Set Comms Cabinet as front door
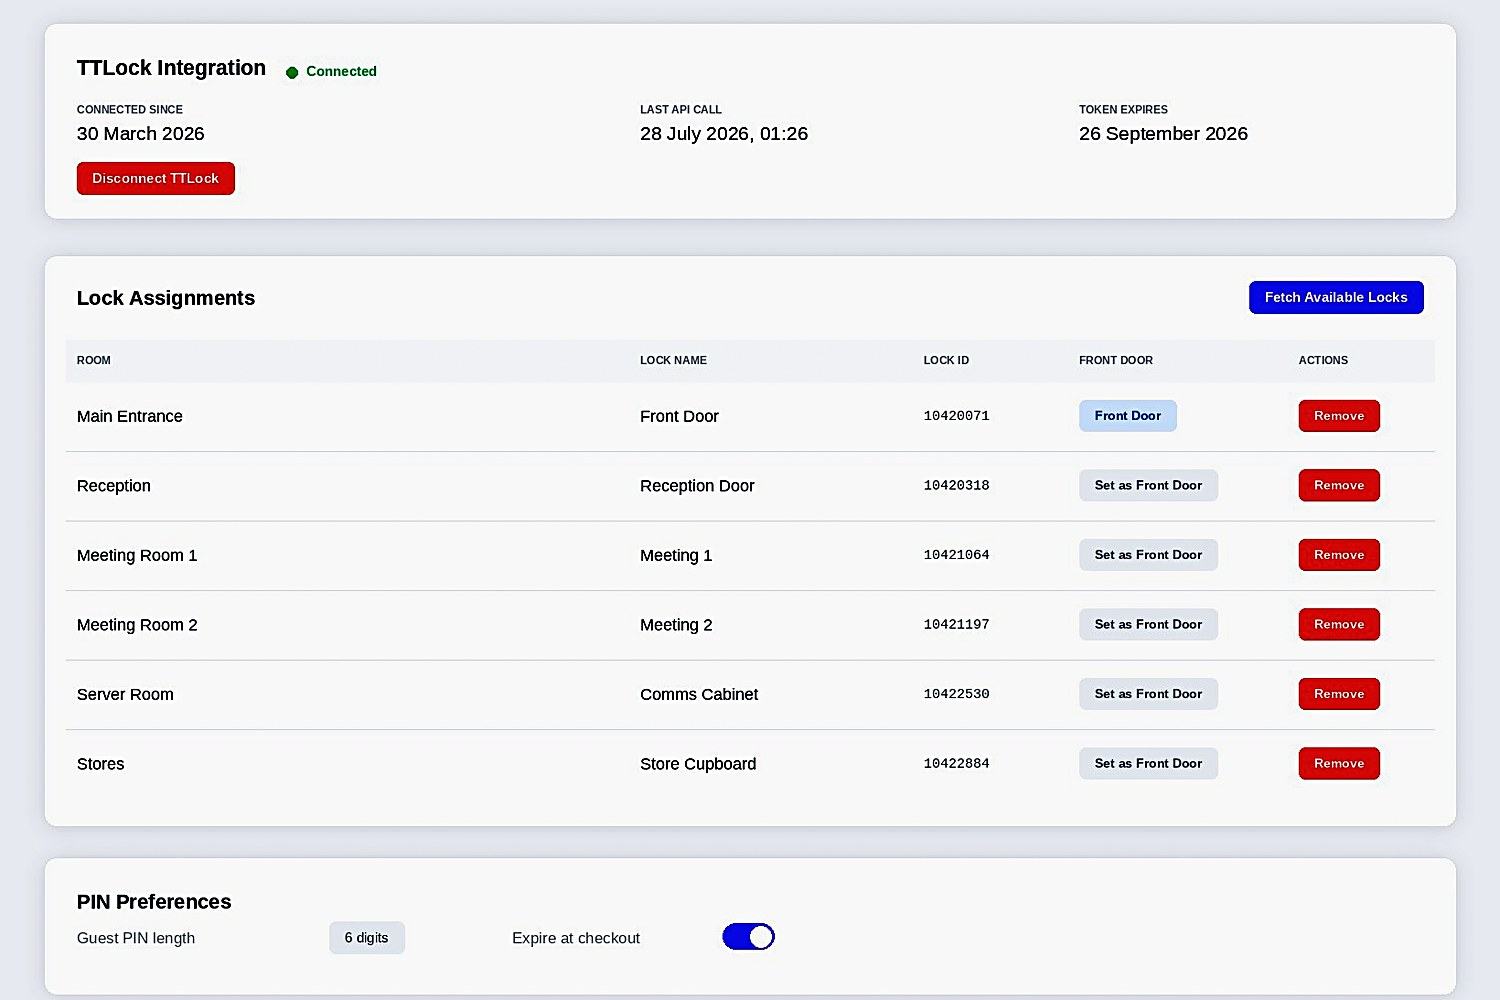The height and width of the screenshot is (1000, 1500). (x=1148, y=694)
